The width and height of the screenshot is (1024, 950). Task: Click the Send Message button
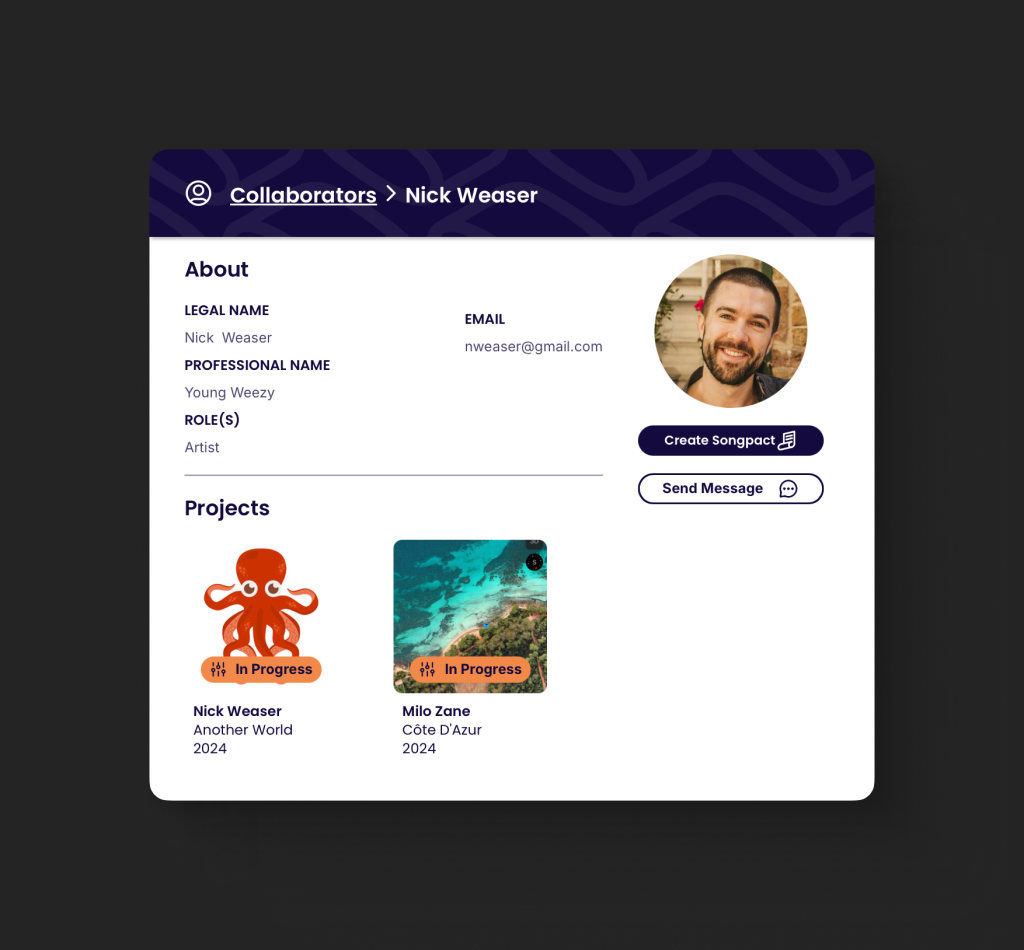click(730, 488)
